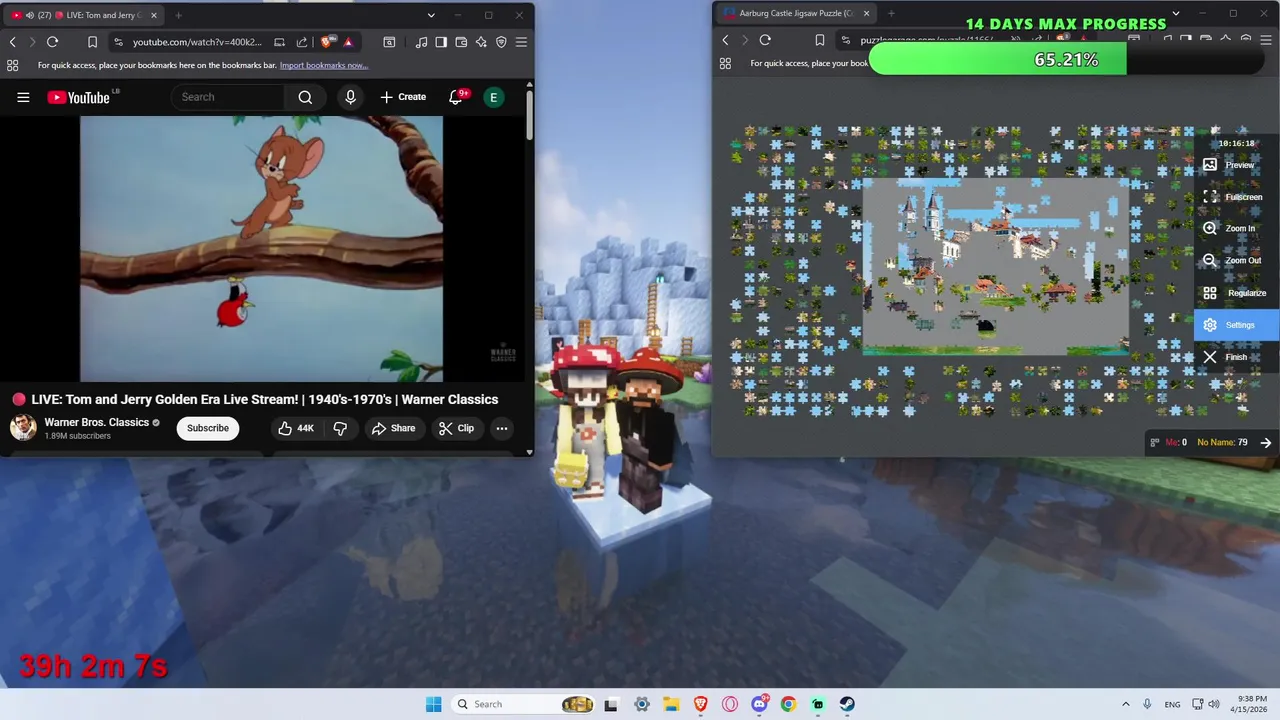Open the tab search dropdown in the YouTube window

click(431, 15)
